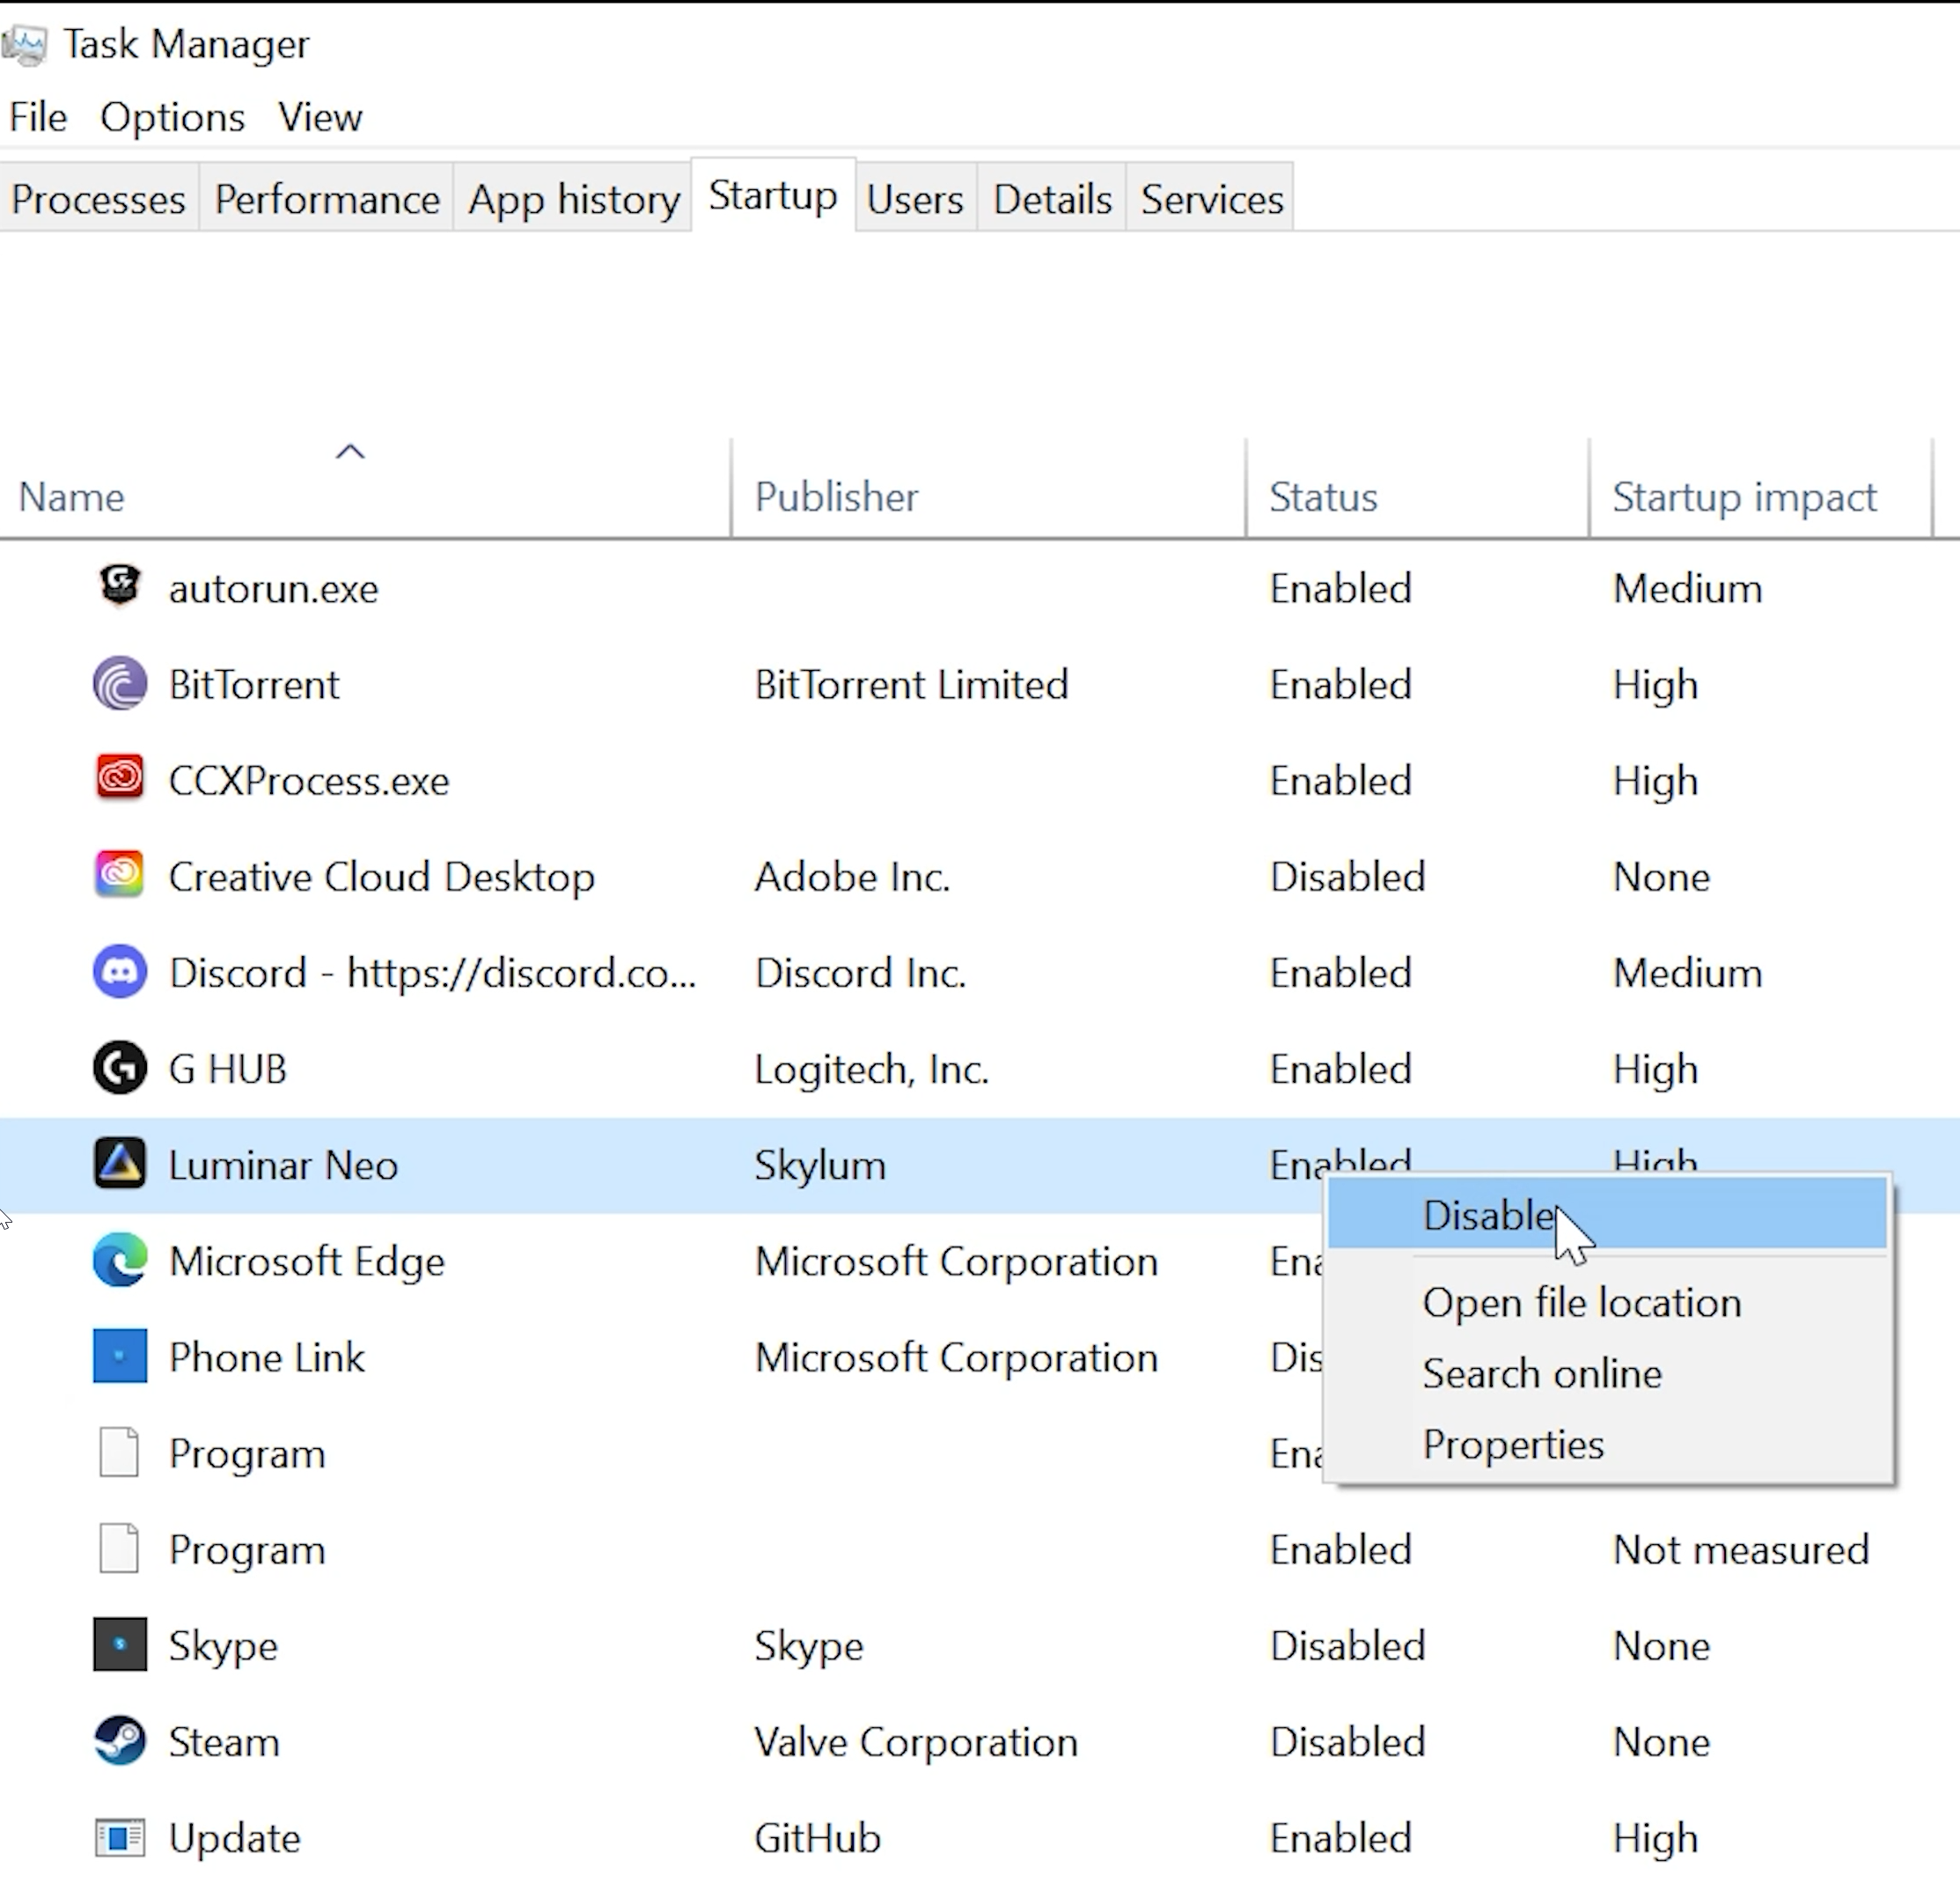
Task: Click the Disabled status of Steam row
Action: click(x=1347, y=1741)
